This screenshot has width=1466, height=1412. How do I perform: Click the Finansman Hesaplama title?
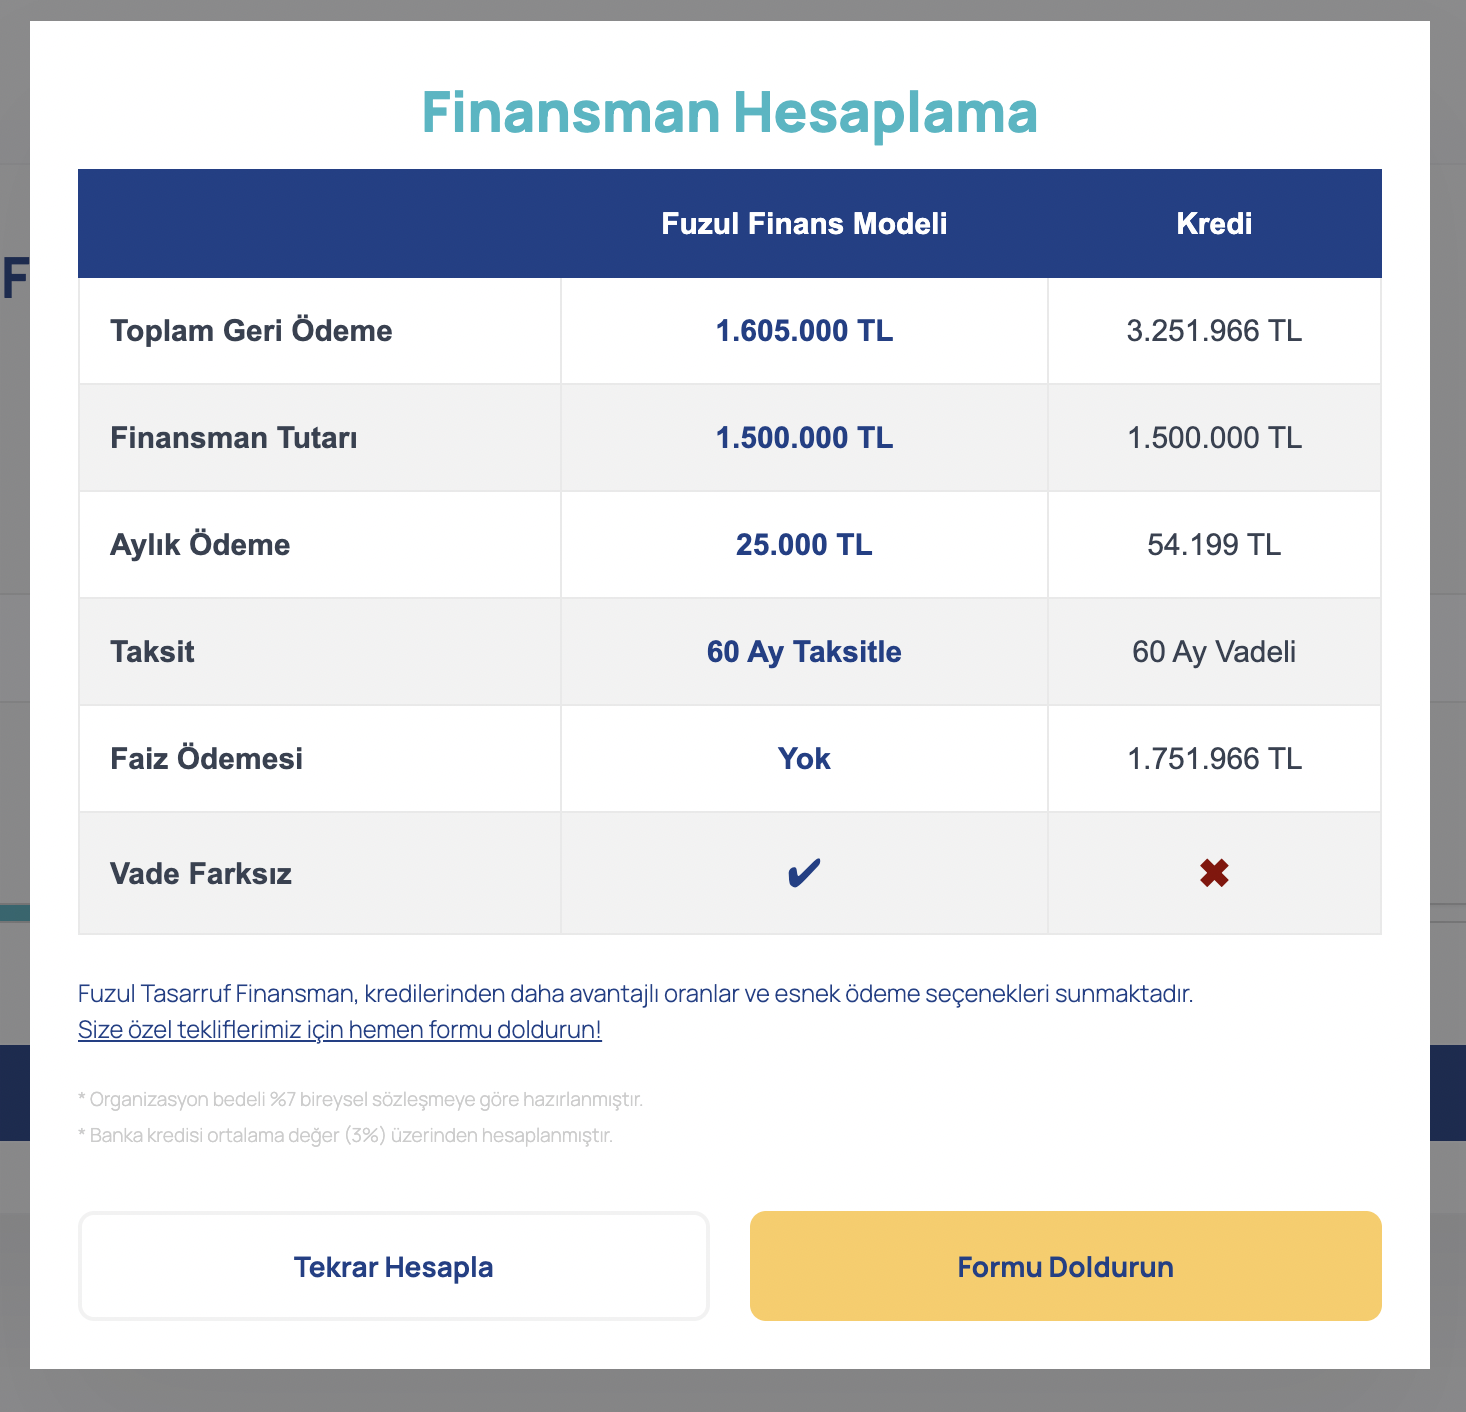coord(730,112)
